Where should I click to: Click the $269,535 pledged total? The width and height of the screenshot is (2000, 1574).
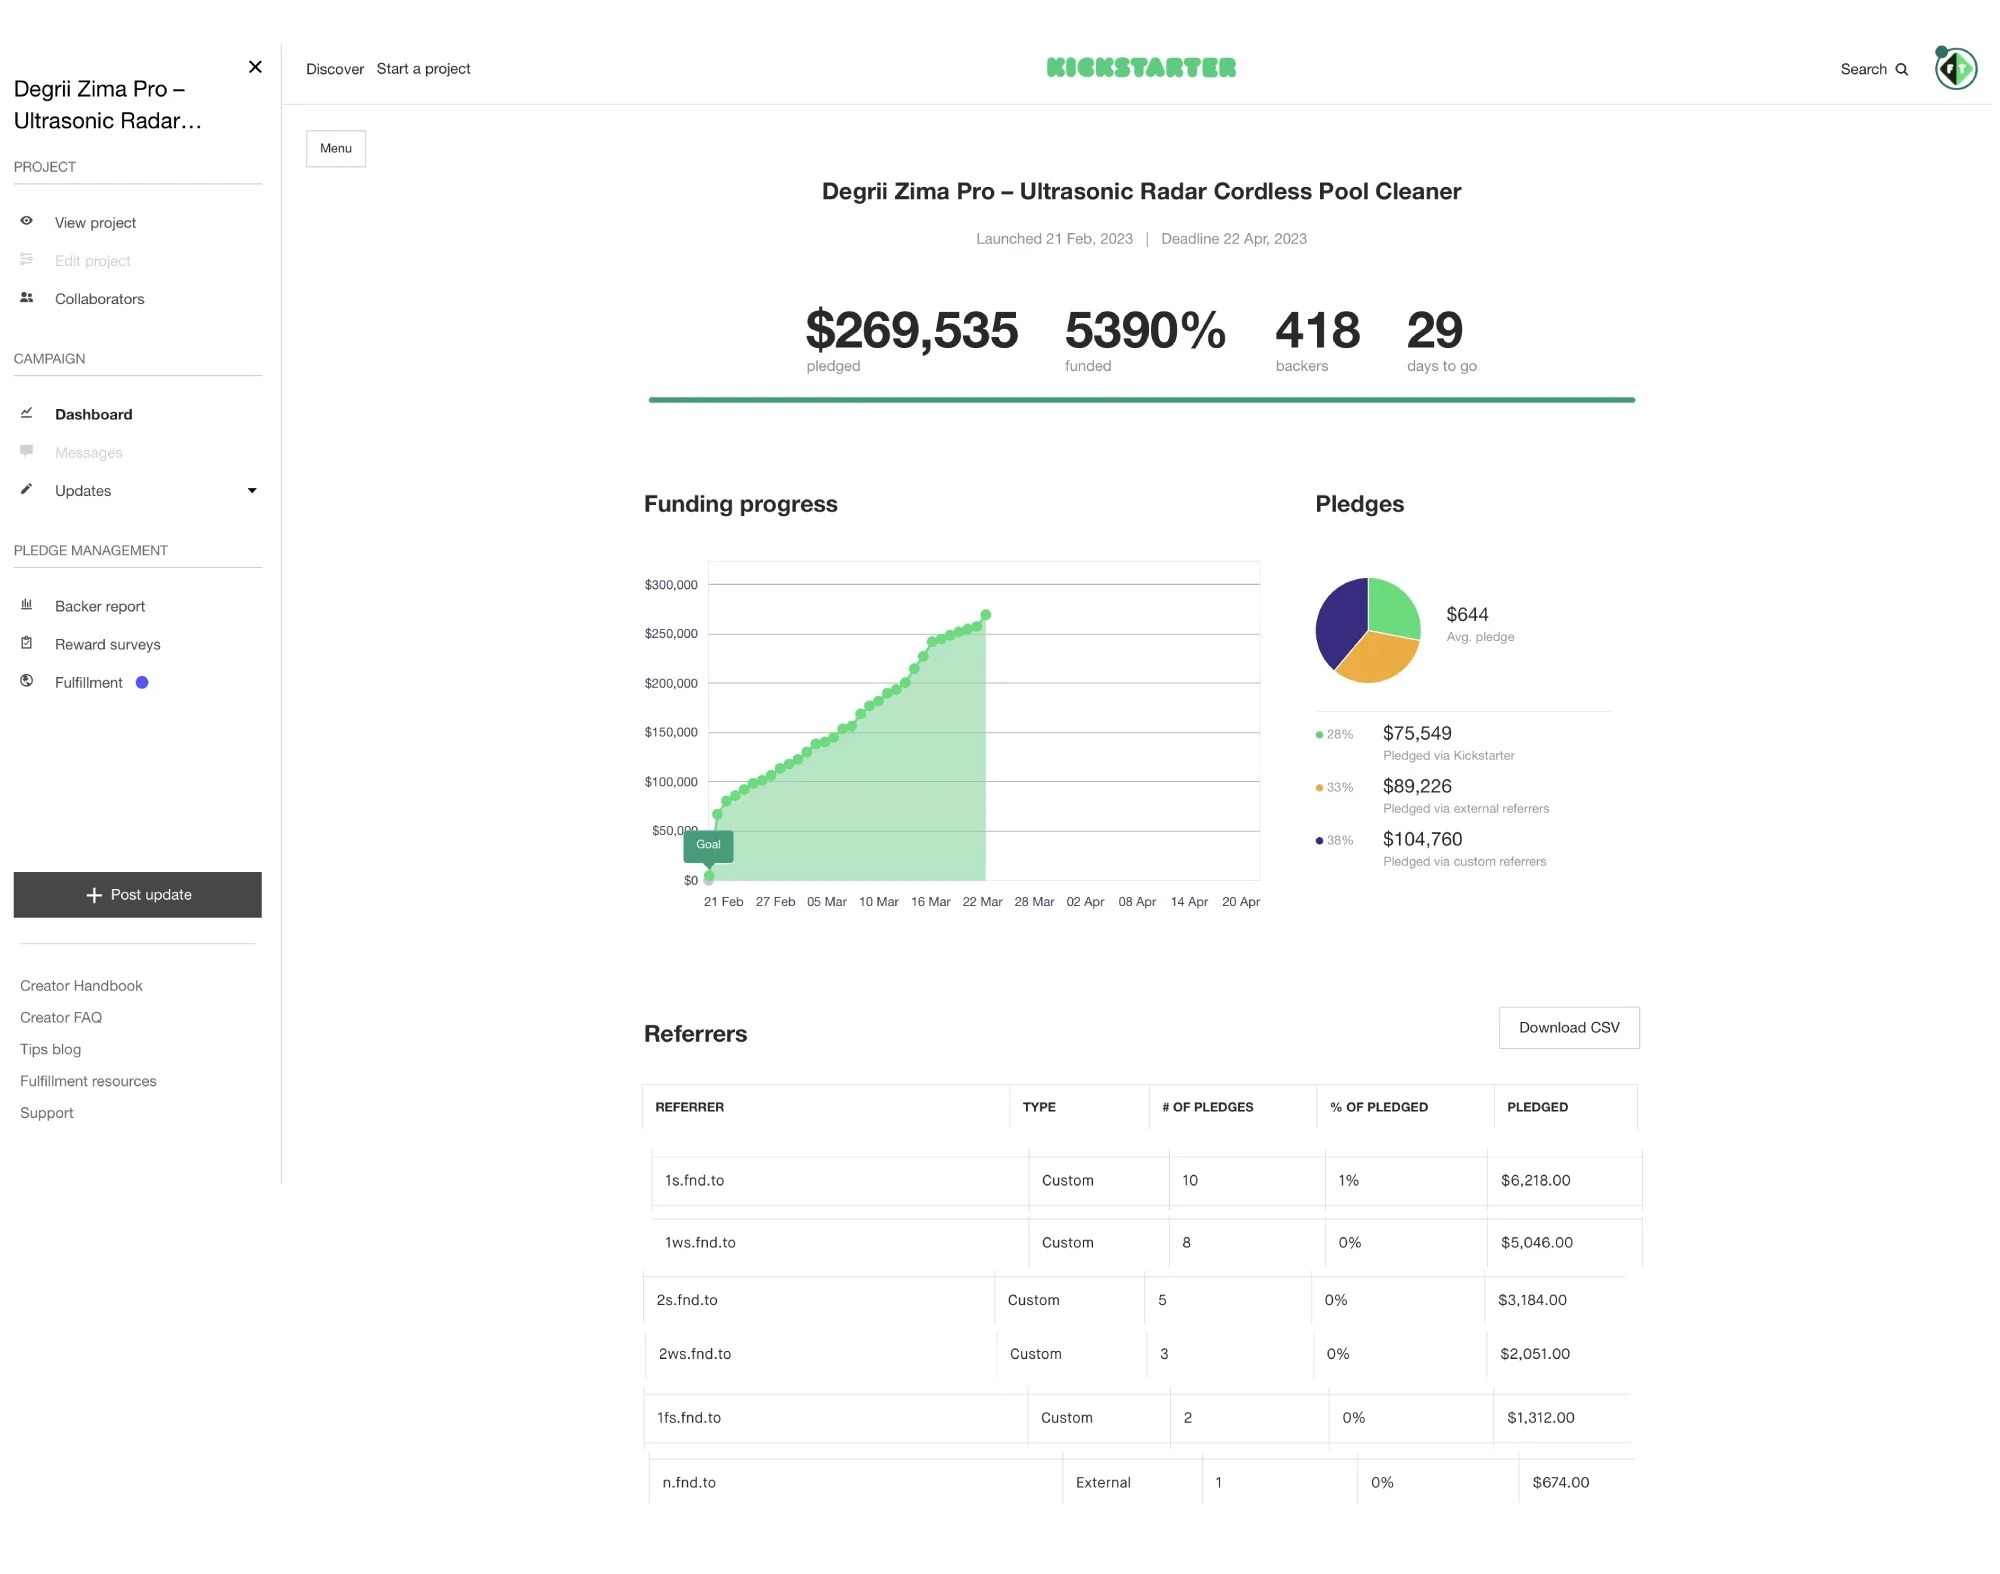coord(912,331)
